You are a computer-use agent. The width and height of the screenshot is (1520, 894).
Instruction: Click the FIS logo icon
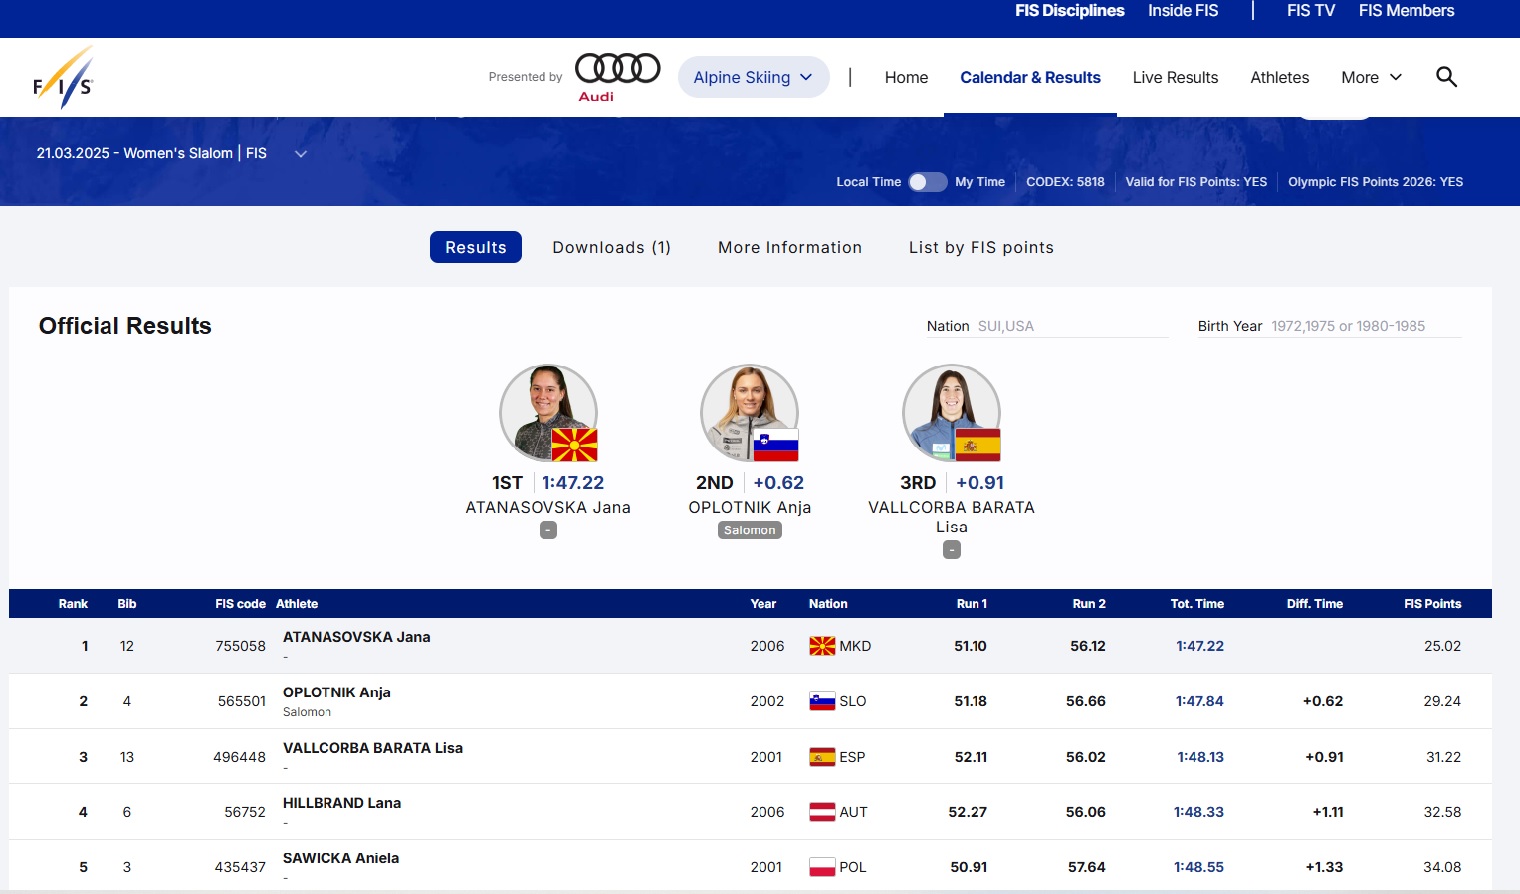(63, 78)
